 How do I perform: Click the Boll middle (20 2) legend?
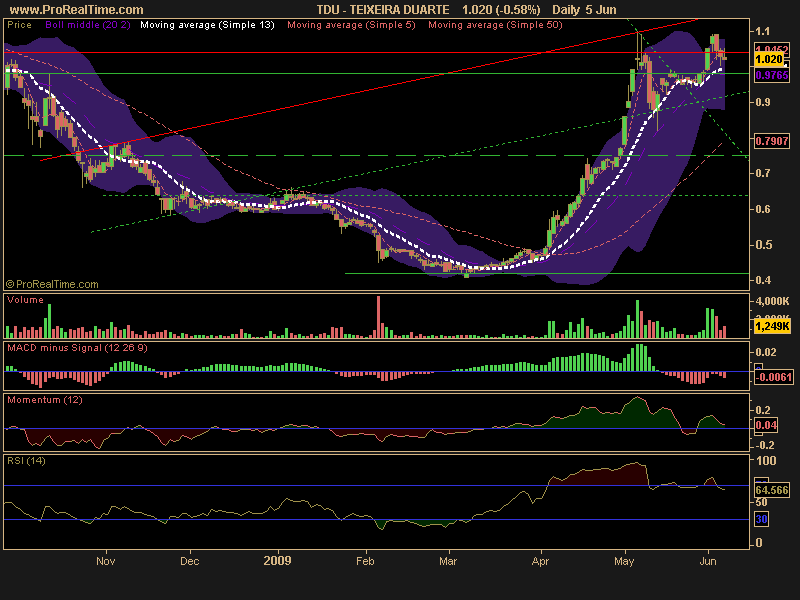[x=88, y=24]
